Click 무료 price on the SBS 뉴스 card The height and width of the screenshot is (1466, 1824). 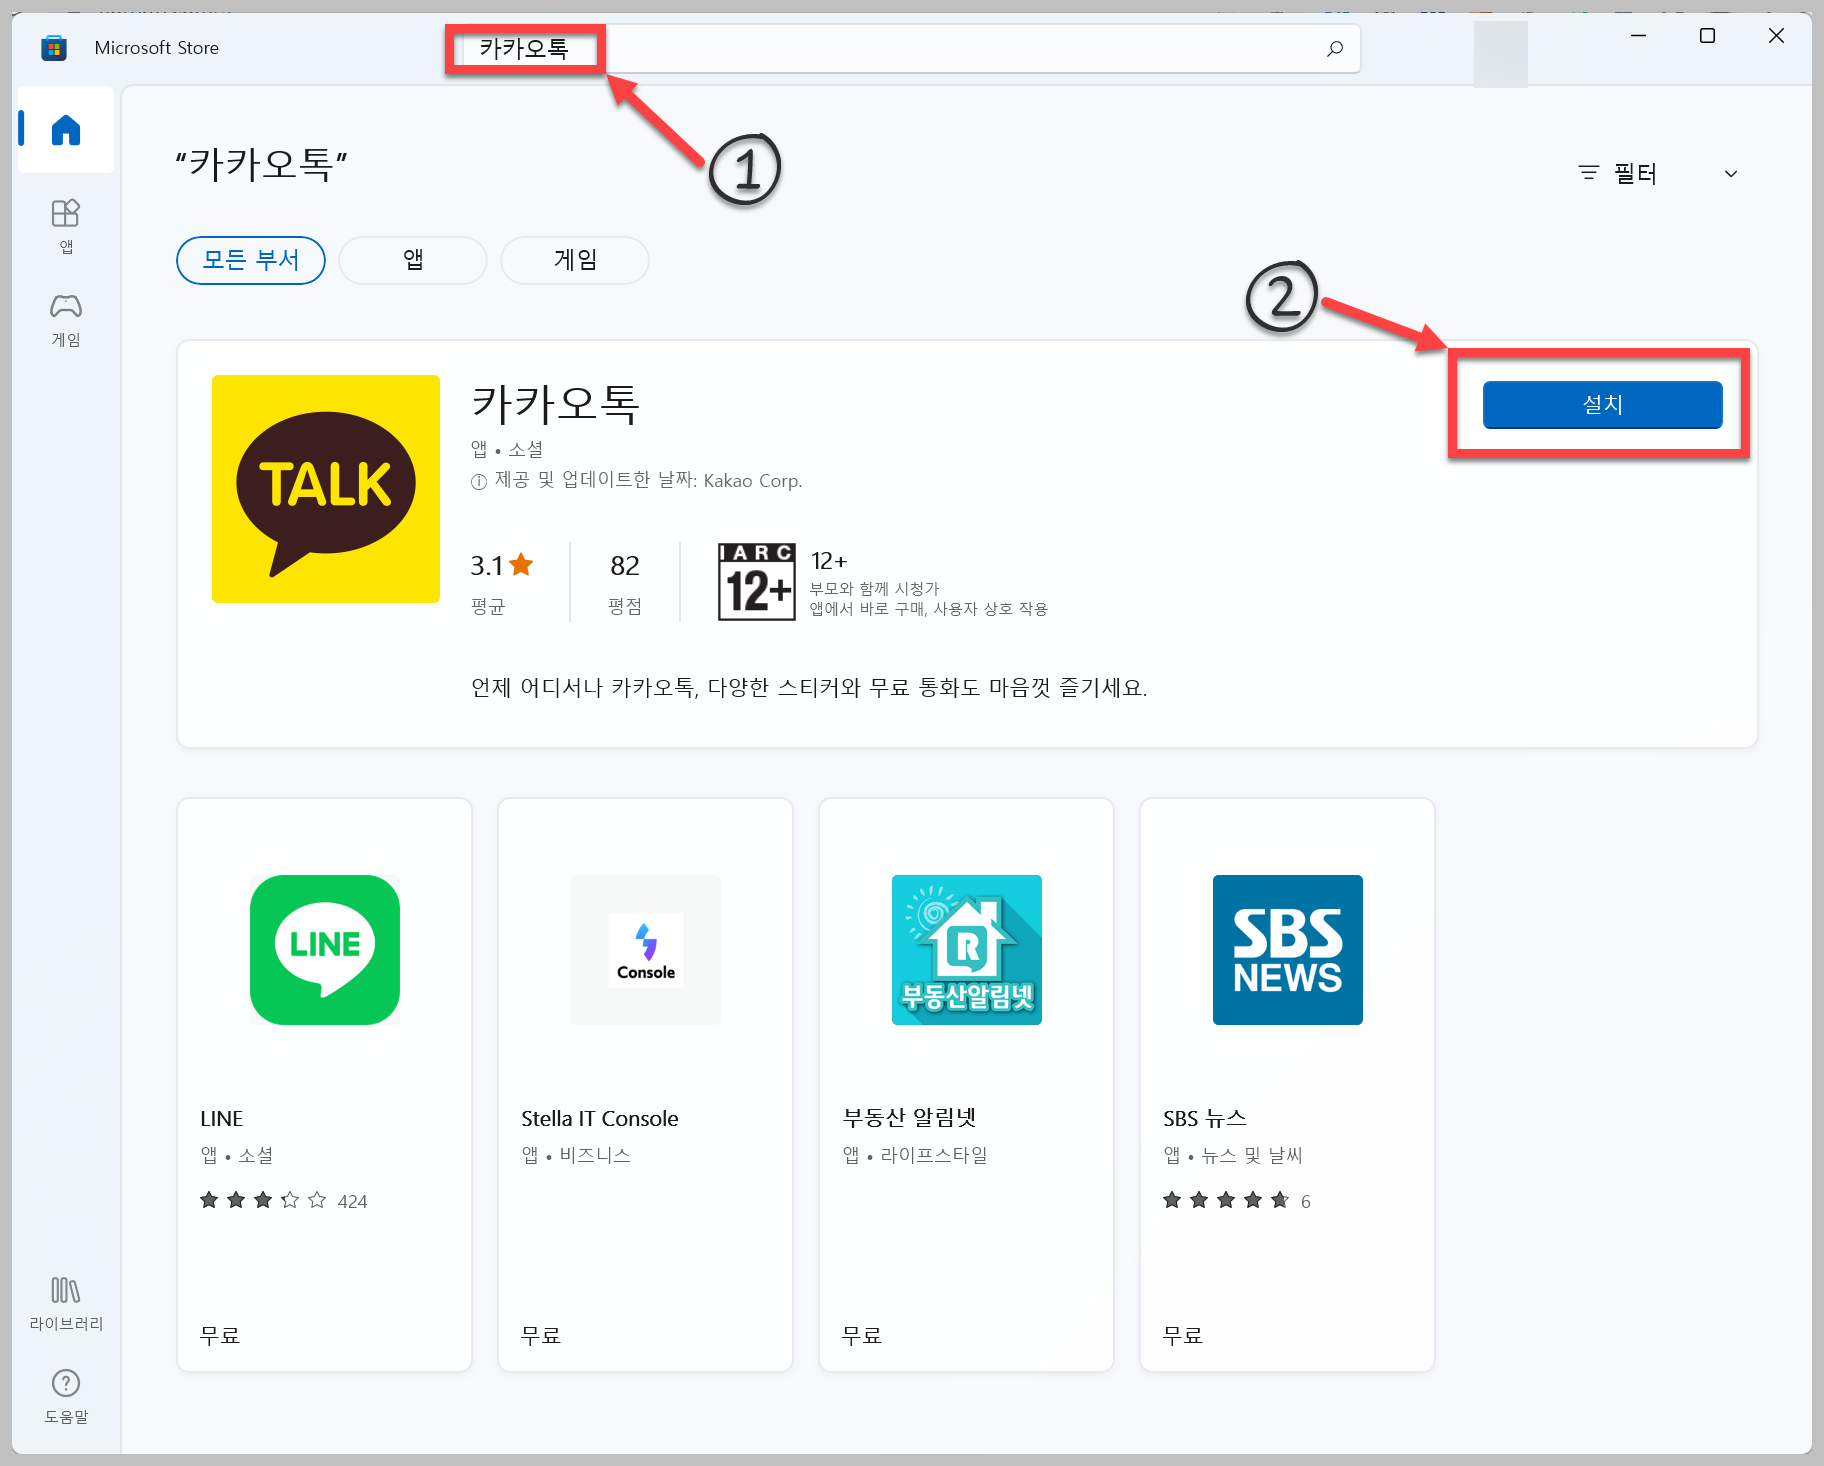(x=1183, y=1335)
